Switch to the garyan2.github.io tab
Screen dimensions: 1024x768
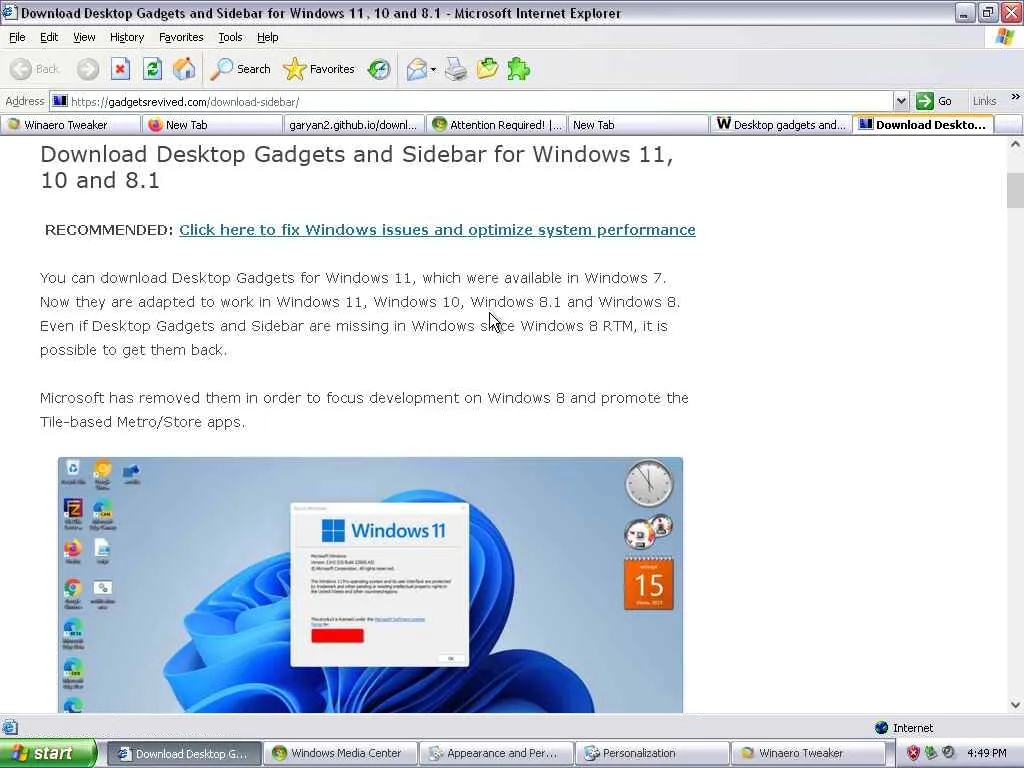tap(354, 125)
